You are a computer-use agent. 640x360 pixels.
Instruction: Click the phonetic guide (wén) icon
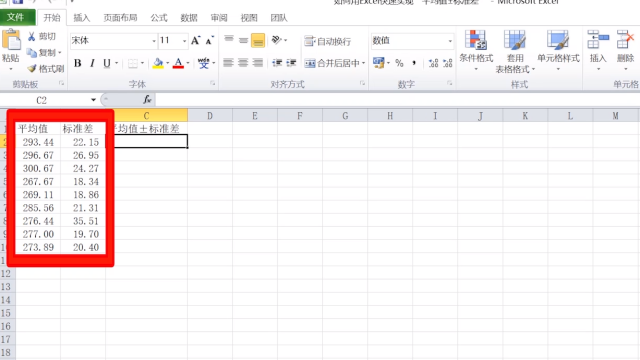pos(203,63)
